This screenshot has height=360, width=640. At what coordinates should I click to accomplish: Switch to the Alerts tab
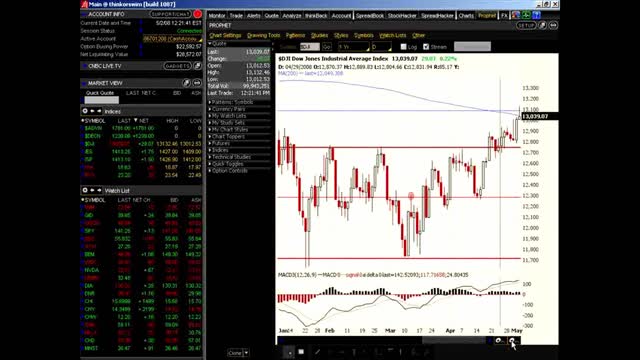tap(253, 16)
